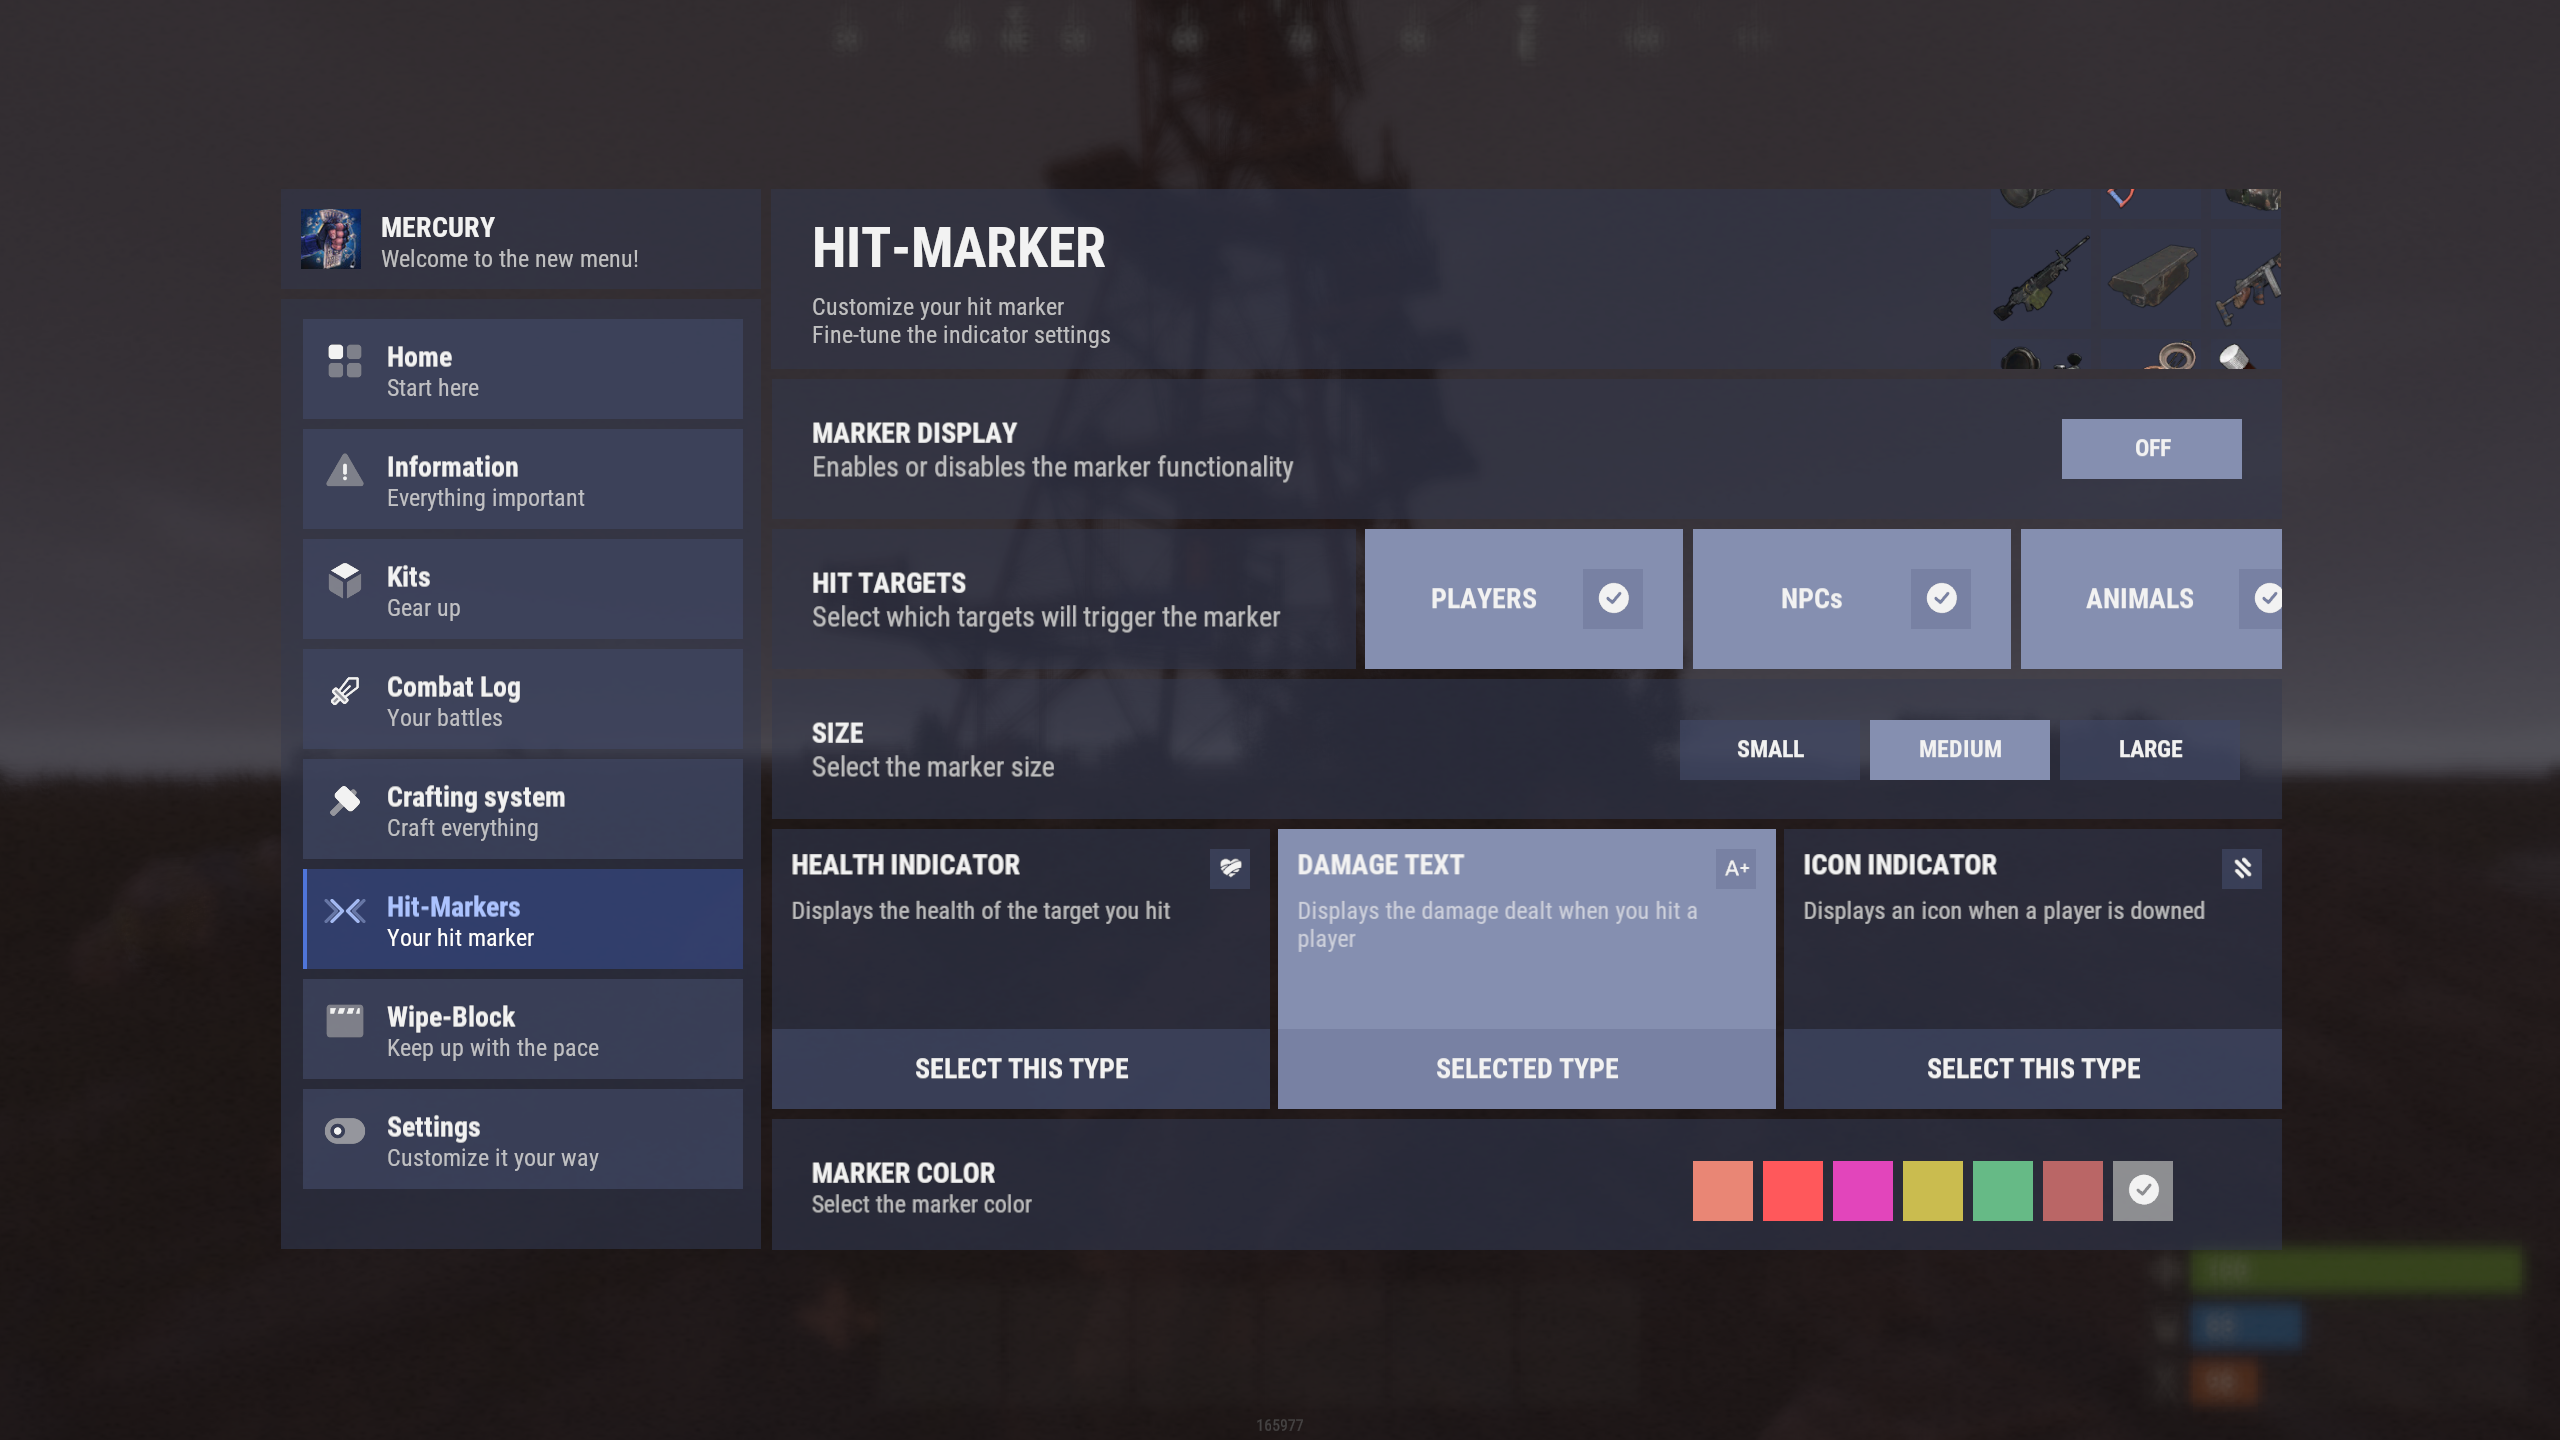
Task: Select Icon Indicator via Select This Type
Action: coord(2033,1069)
